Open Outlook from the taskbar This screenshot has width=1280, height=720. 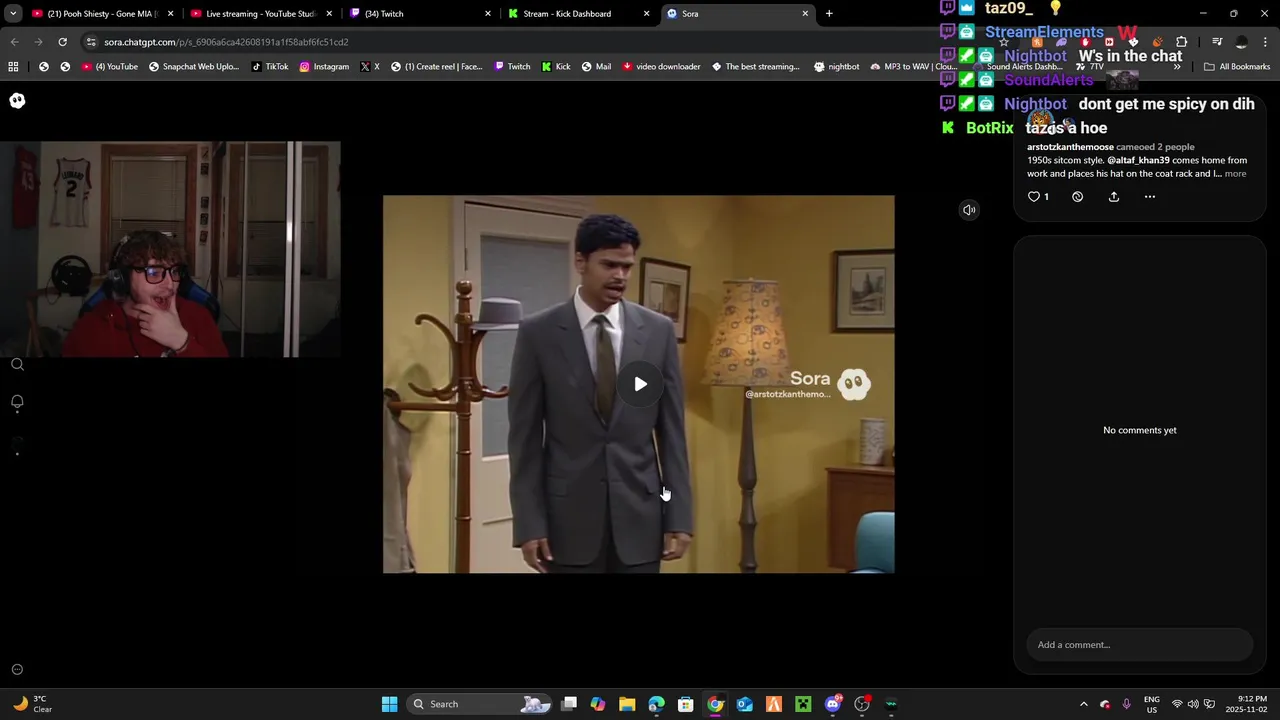pyautogui.click(x=745, y=704)
